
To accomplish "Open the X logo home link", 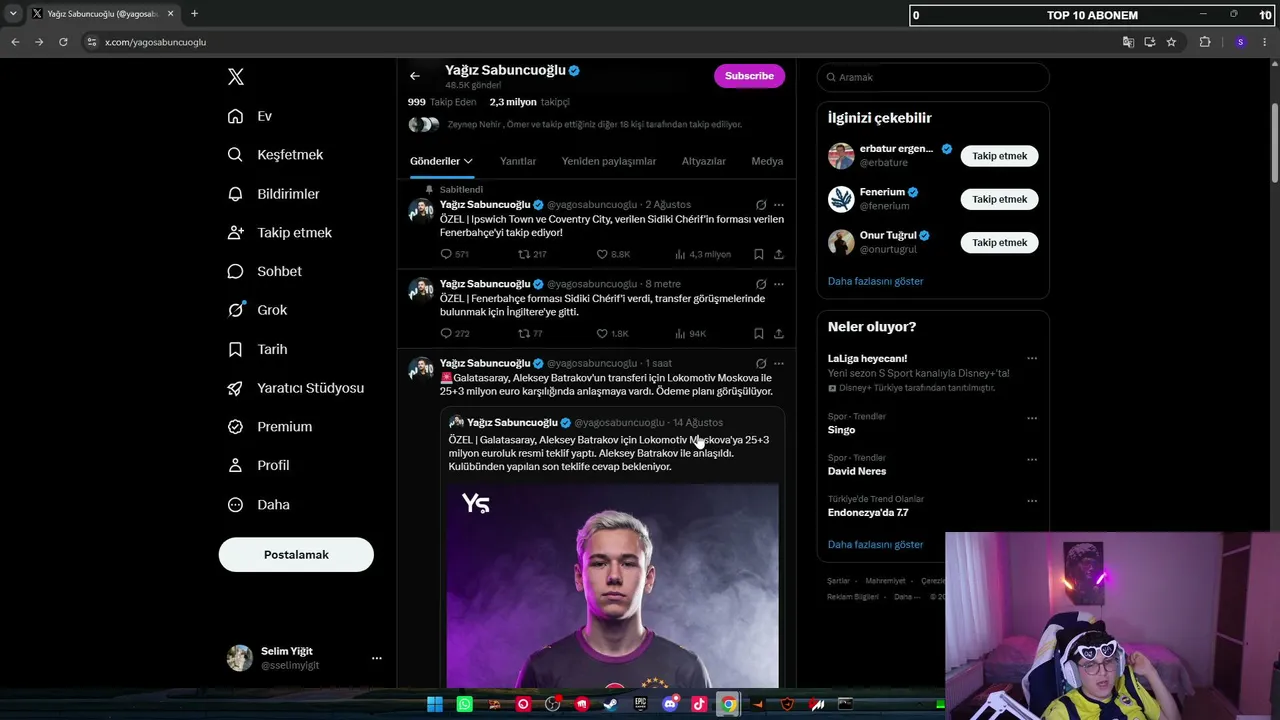I will point(236,77).
